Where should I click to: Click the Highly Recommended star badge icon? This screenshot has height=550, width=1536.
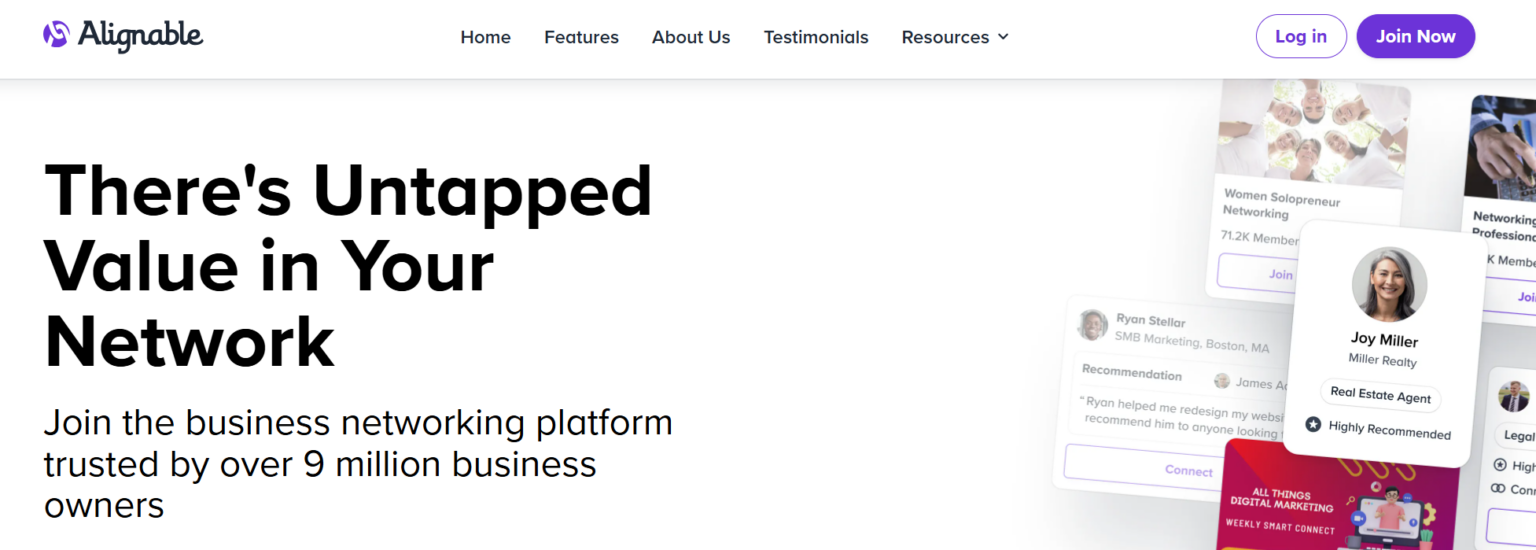coord(1313,425)
